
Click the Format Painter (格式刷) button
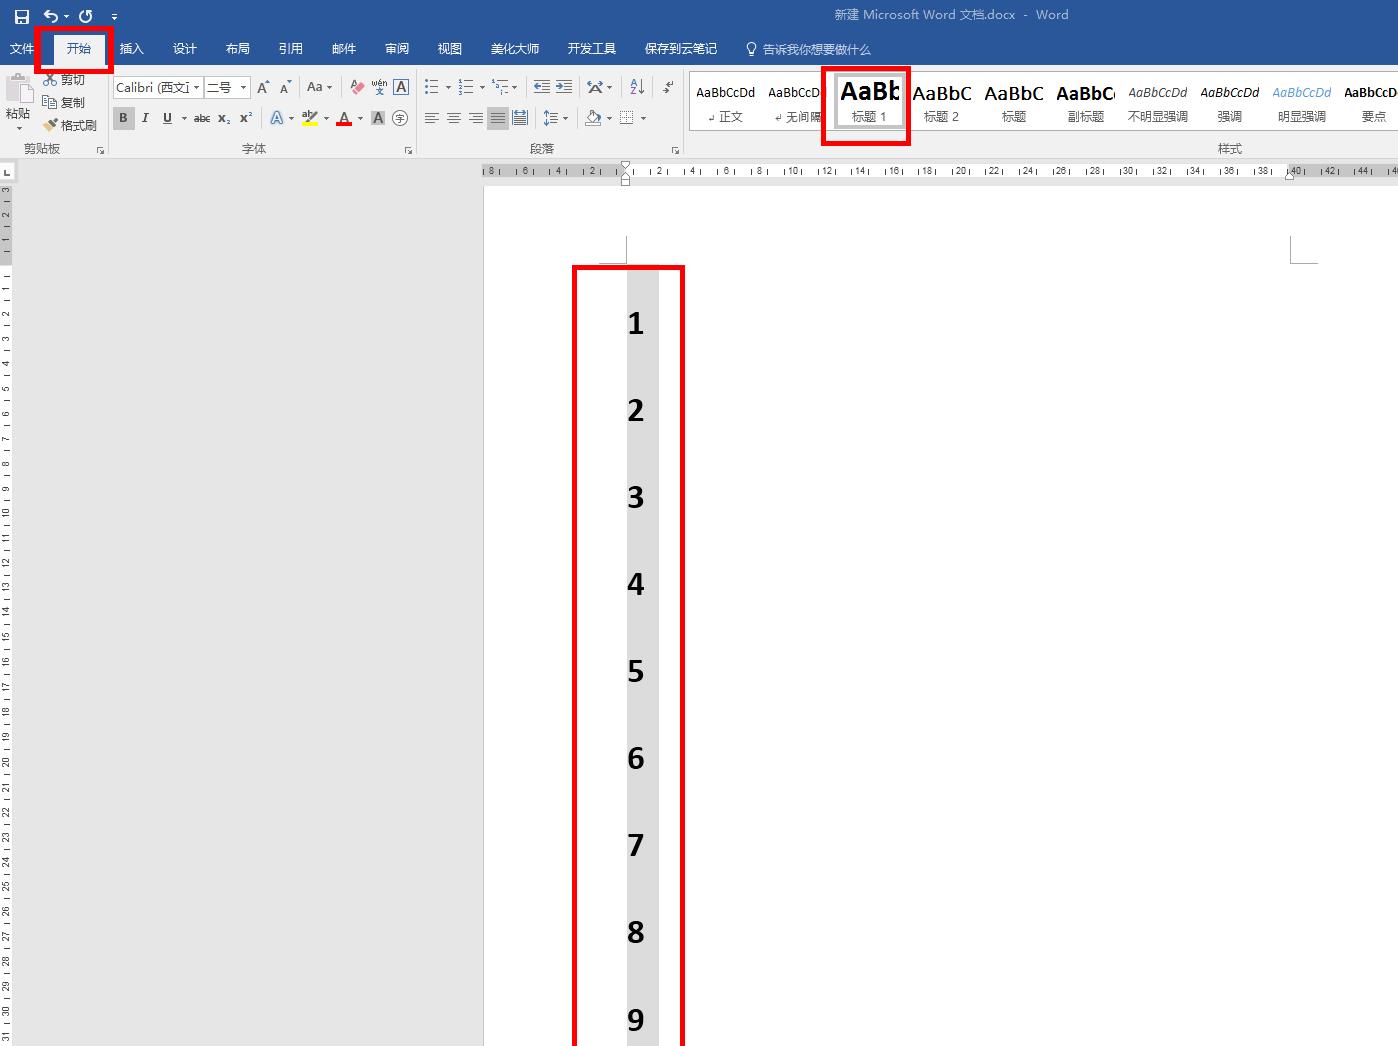point(70,125)
